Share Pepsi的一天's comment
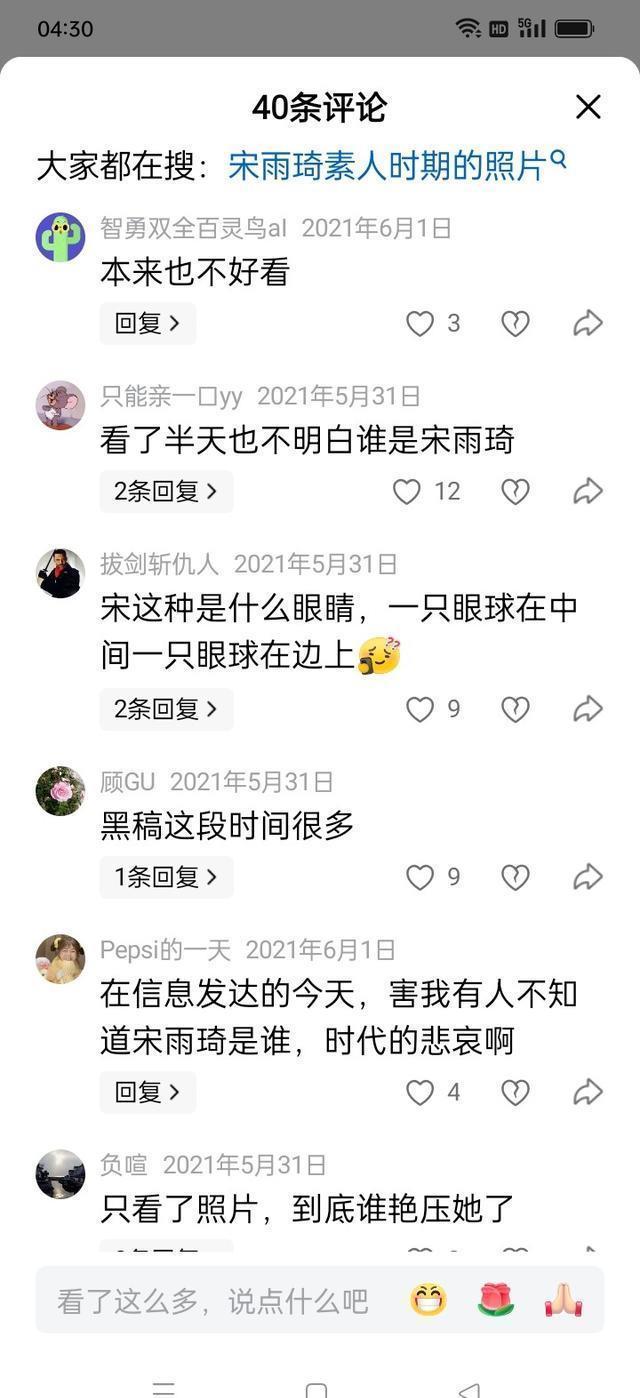The height and width of the screenshot is (1398, 640). (x=588, y=1092)
